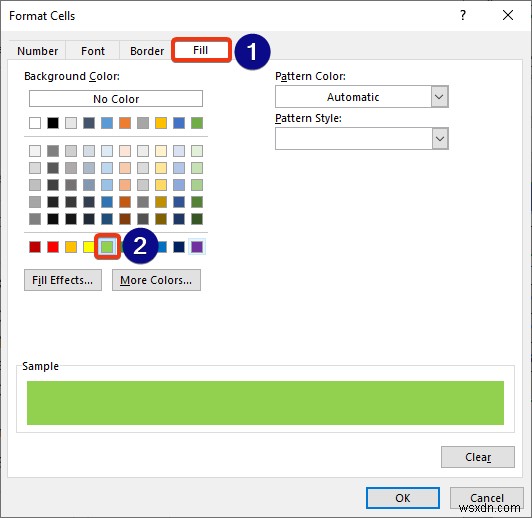Viewport: 532px width, 518px height.
Task: Select Green Accent 6 theme swatch
Action: pyautogui.click(x=197, y=123)
